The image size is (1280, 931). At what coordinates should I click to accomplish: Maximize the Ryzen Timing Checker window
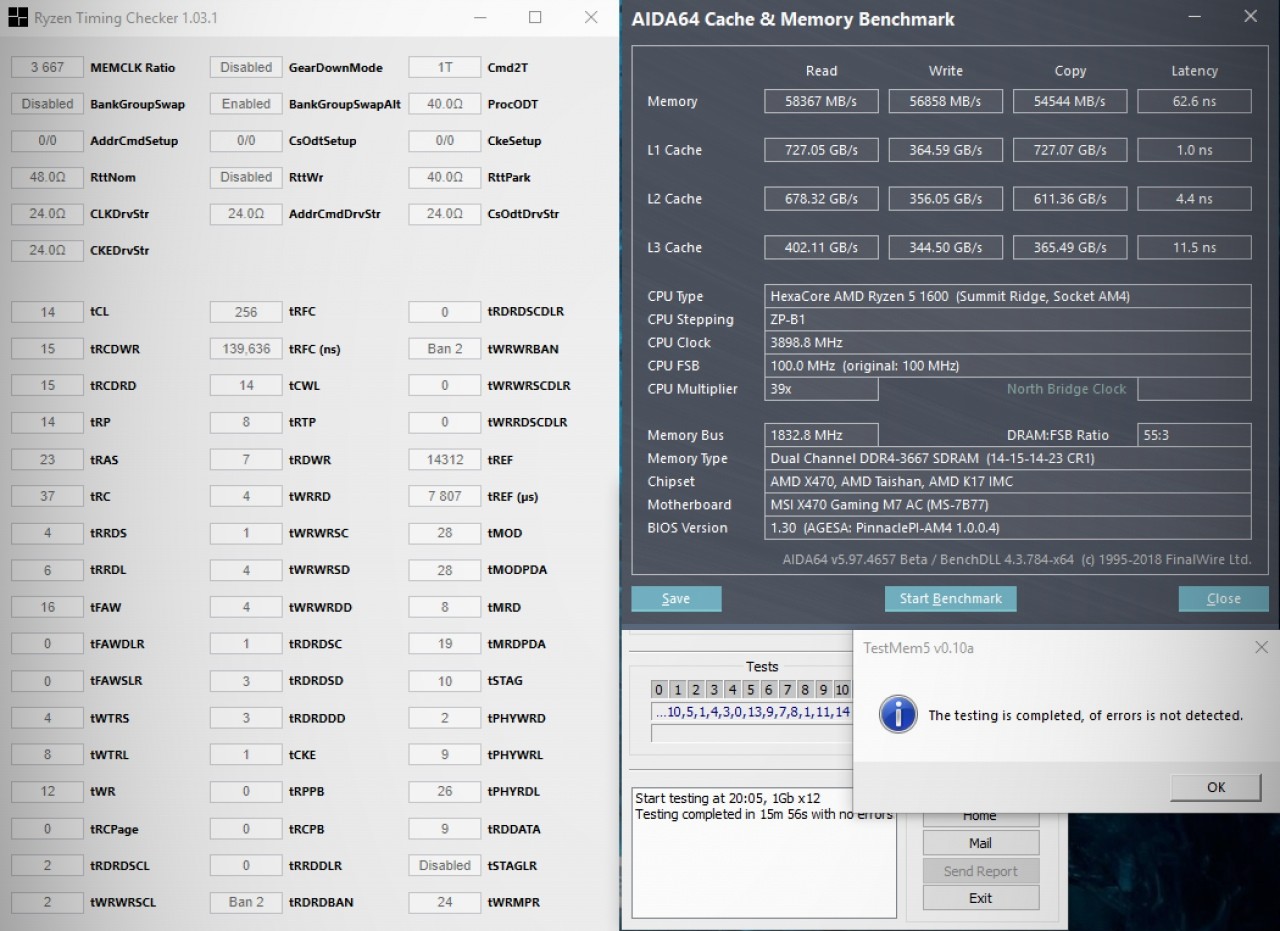click(x=535, y=18)
